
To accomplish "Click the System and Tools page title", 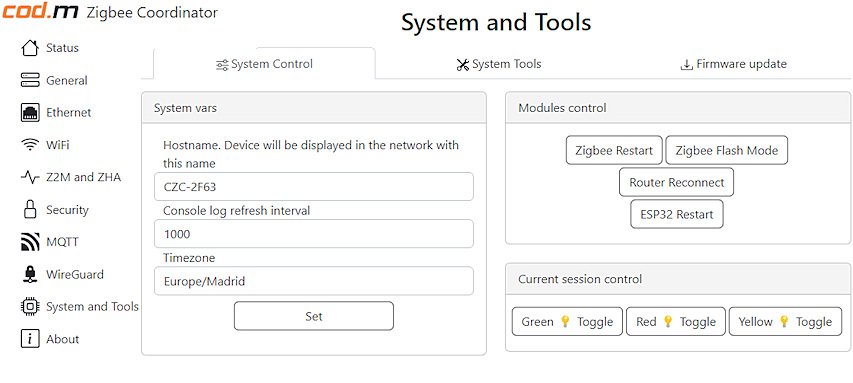I will tap(496, 23).
